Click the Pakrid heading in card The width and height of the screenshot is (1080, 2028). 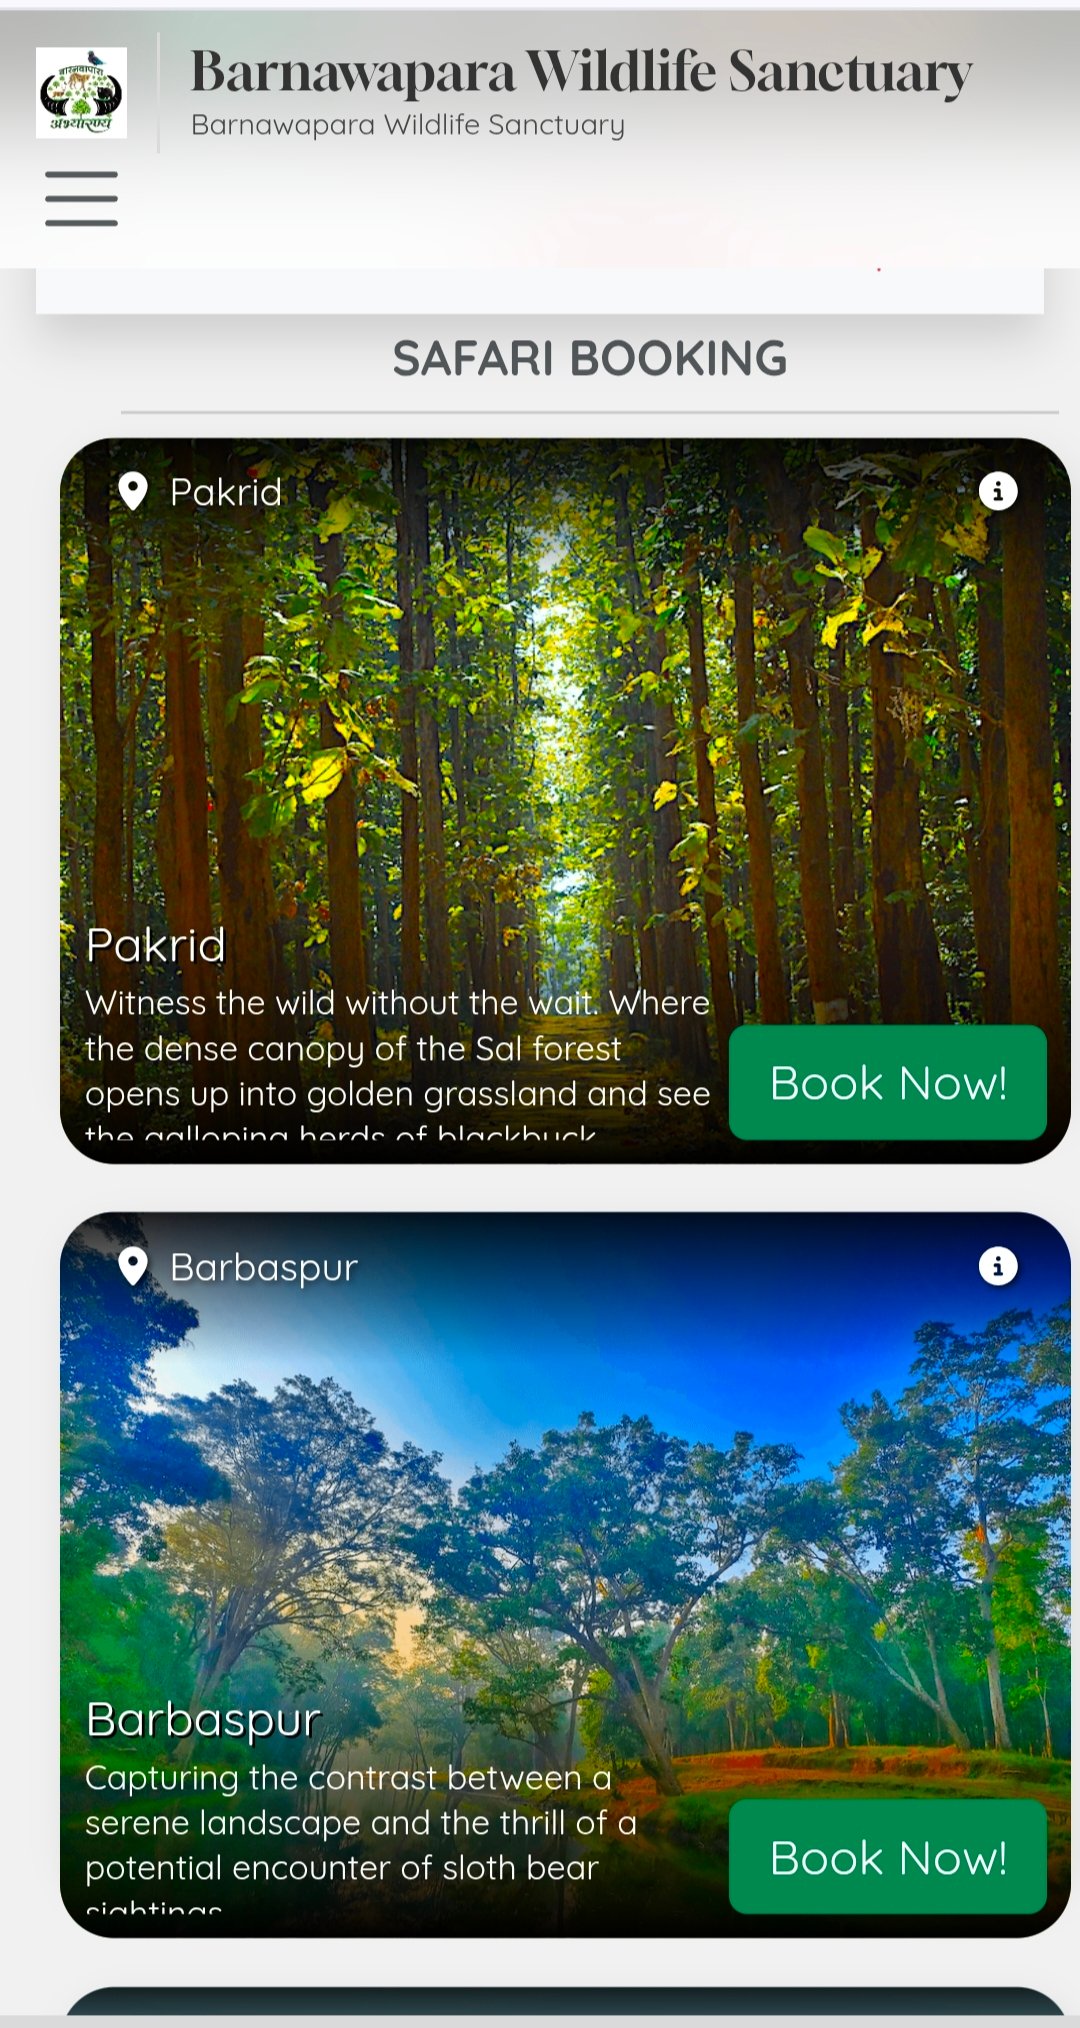coord(156,945)
